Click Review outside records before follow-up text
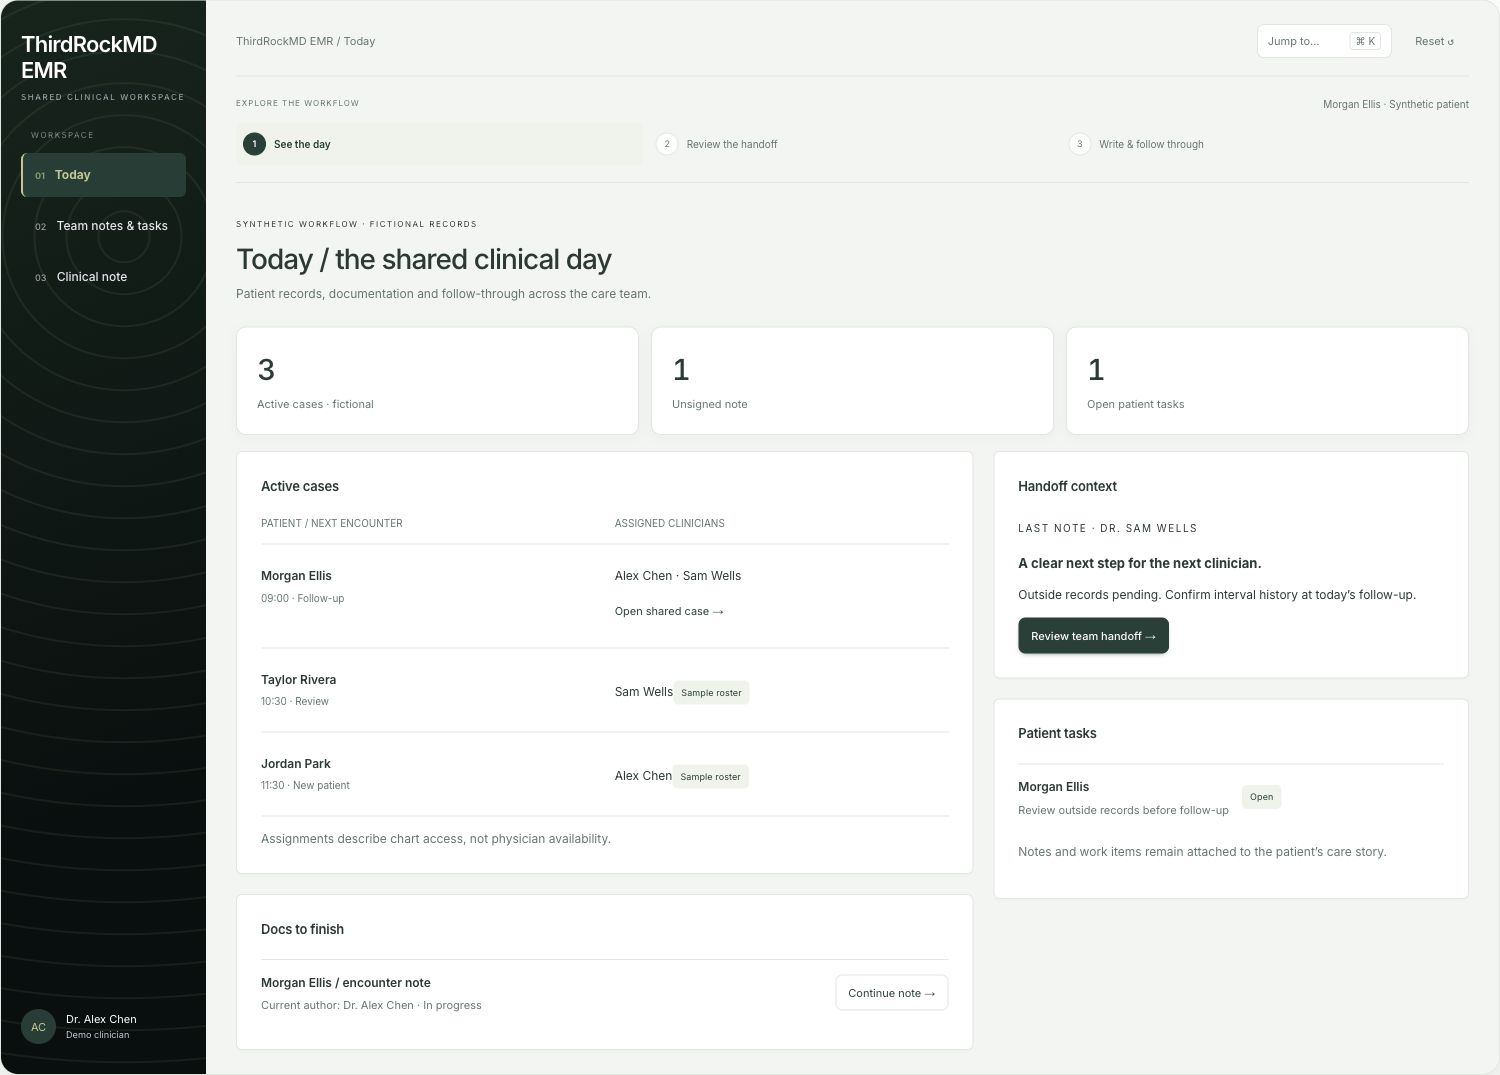The image size is (1500, 1075). 1123,810
